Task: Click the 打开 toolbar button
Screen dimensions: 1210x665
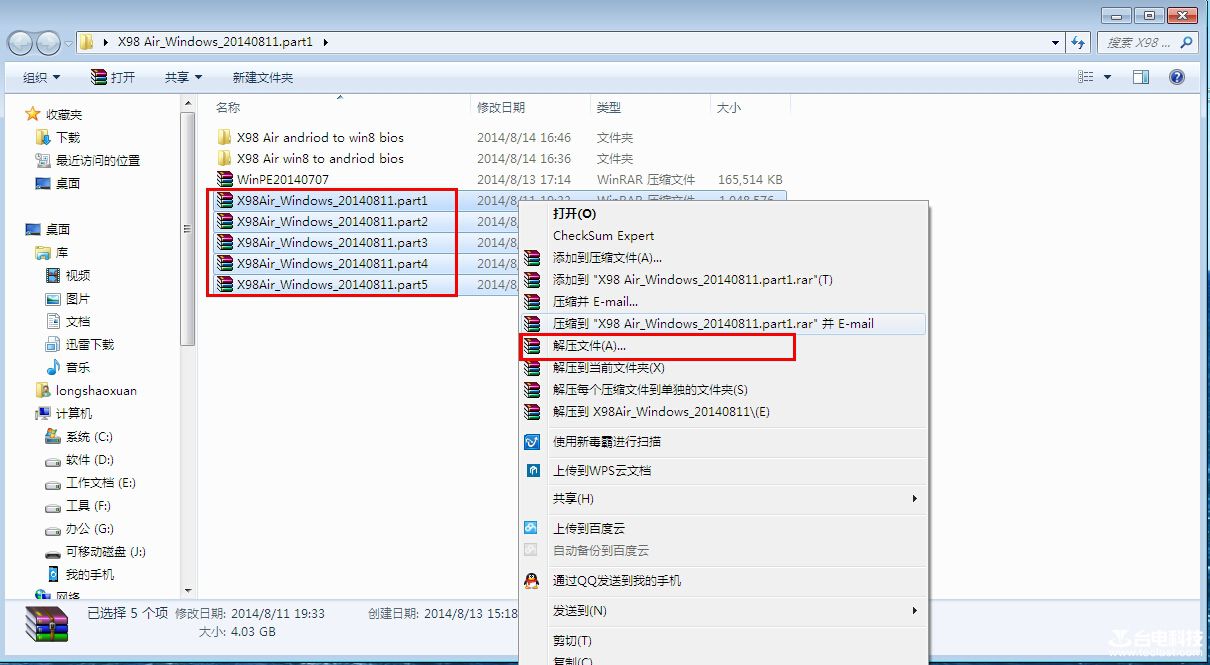Action: [x=113, y=77]
